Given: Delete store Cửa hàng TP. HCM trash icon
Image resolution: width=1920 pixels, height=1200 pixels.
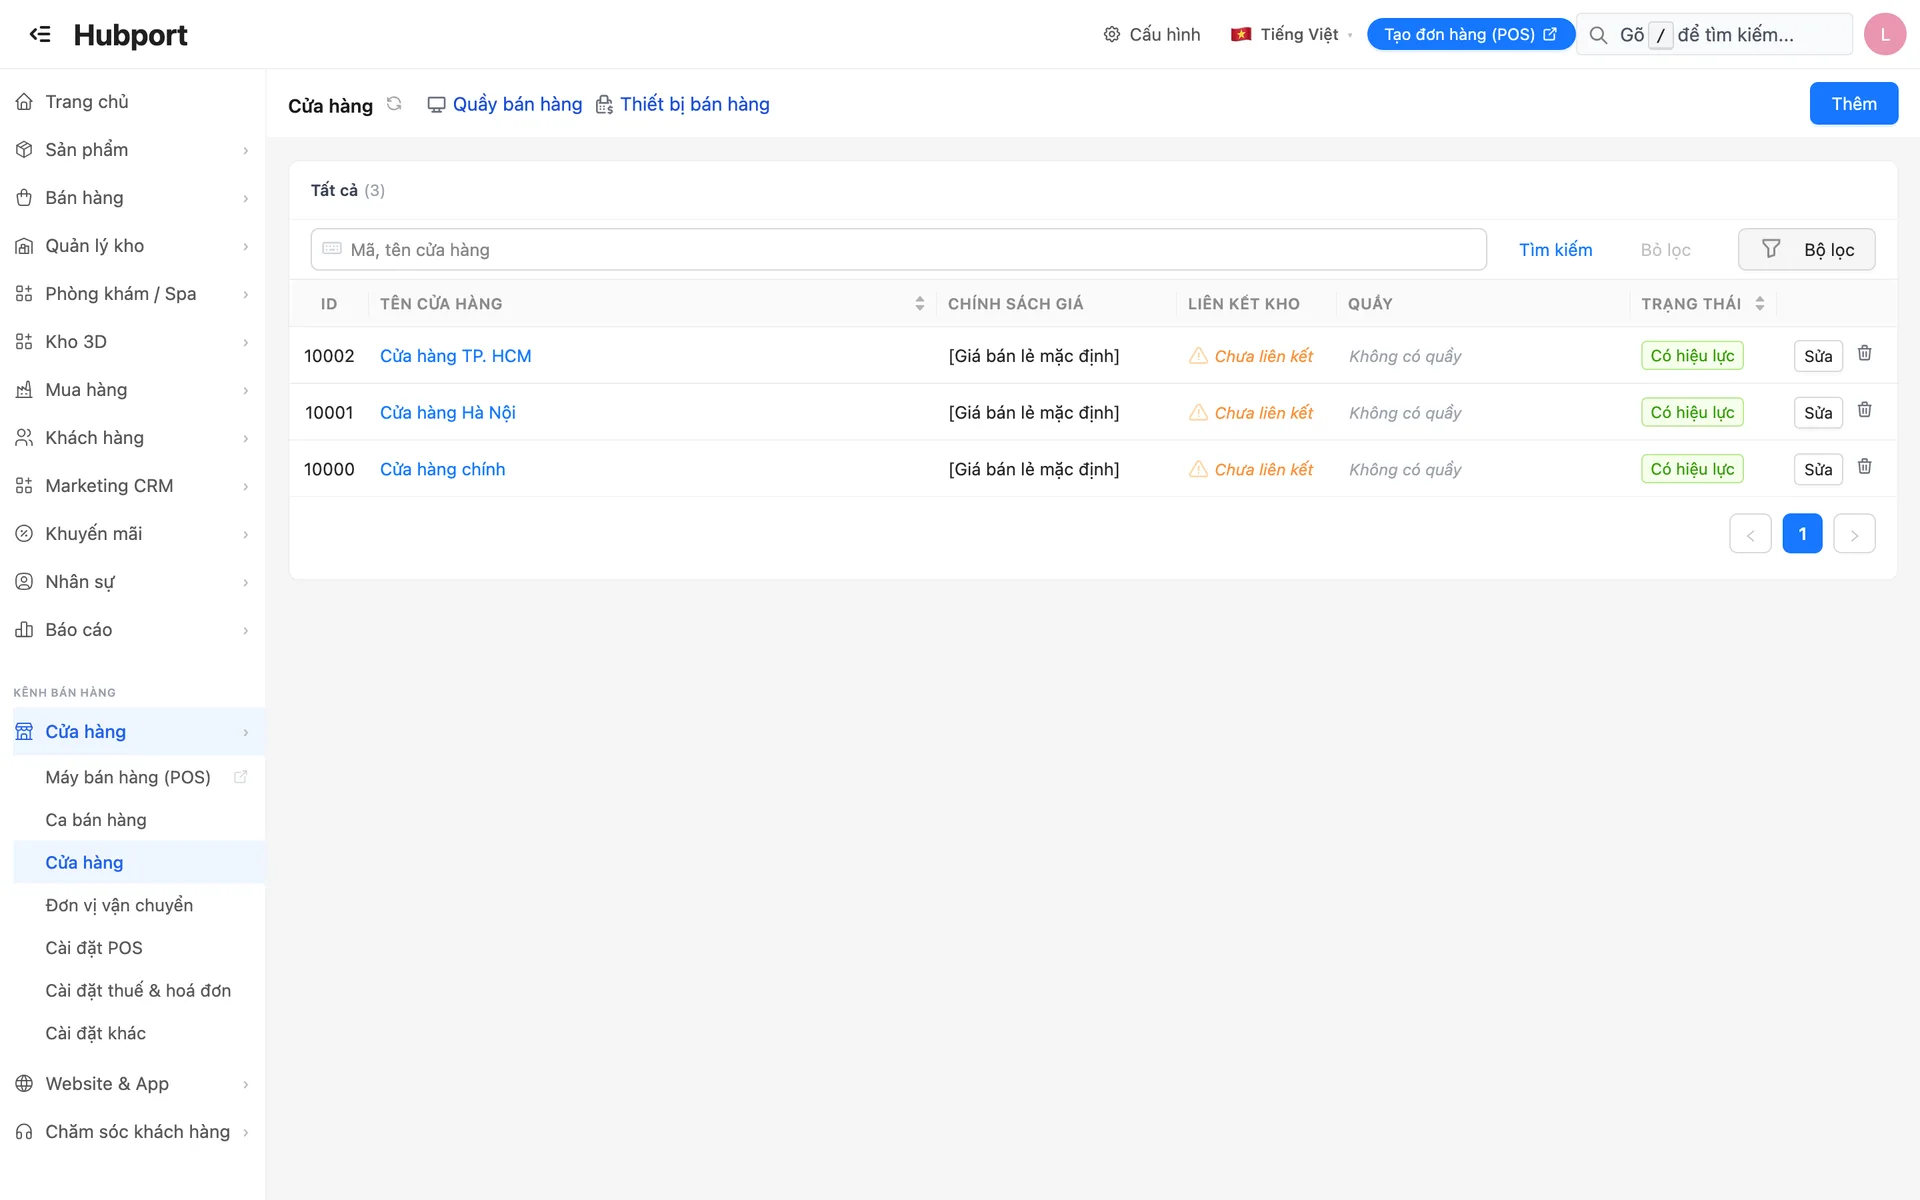Looking at the screenshot, I should tap(1864, 353).
